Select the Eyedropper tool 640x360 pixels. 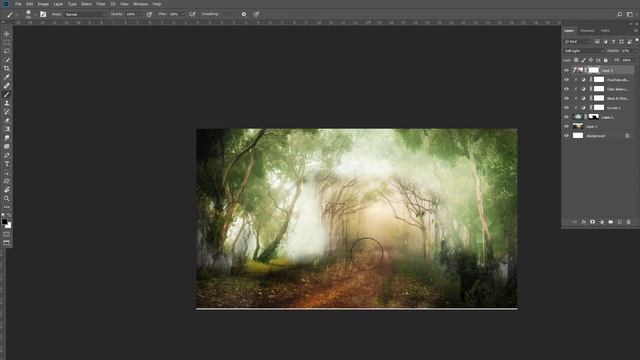(x=7, y=77)
